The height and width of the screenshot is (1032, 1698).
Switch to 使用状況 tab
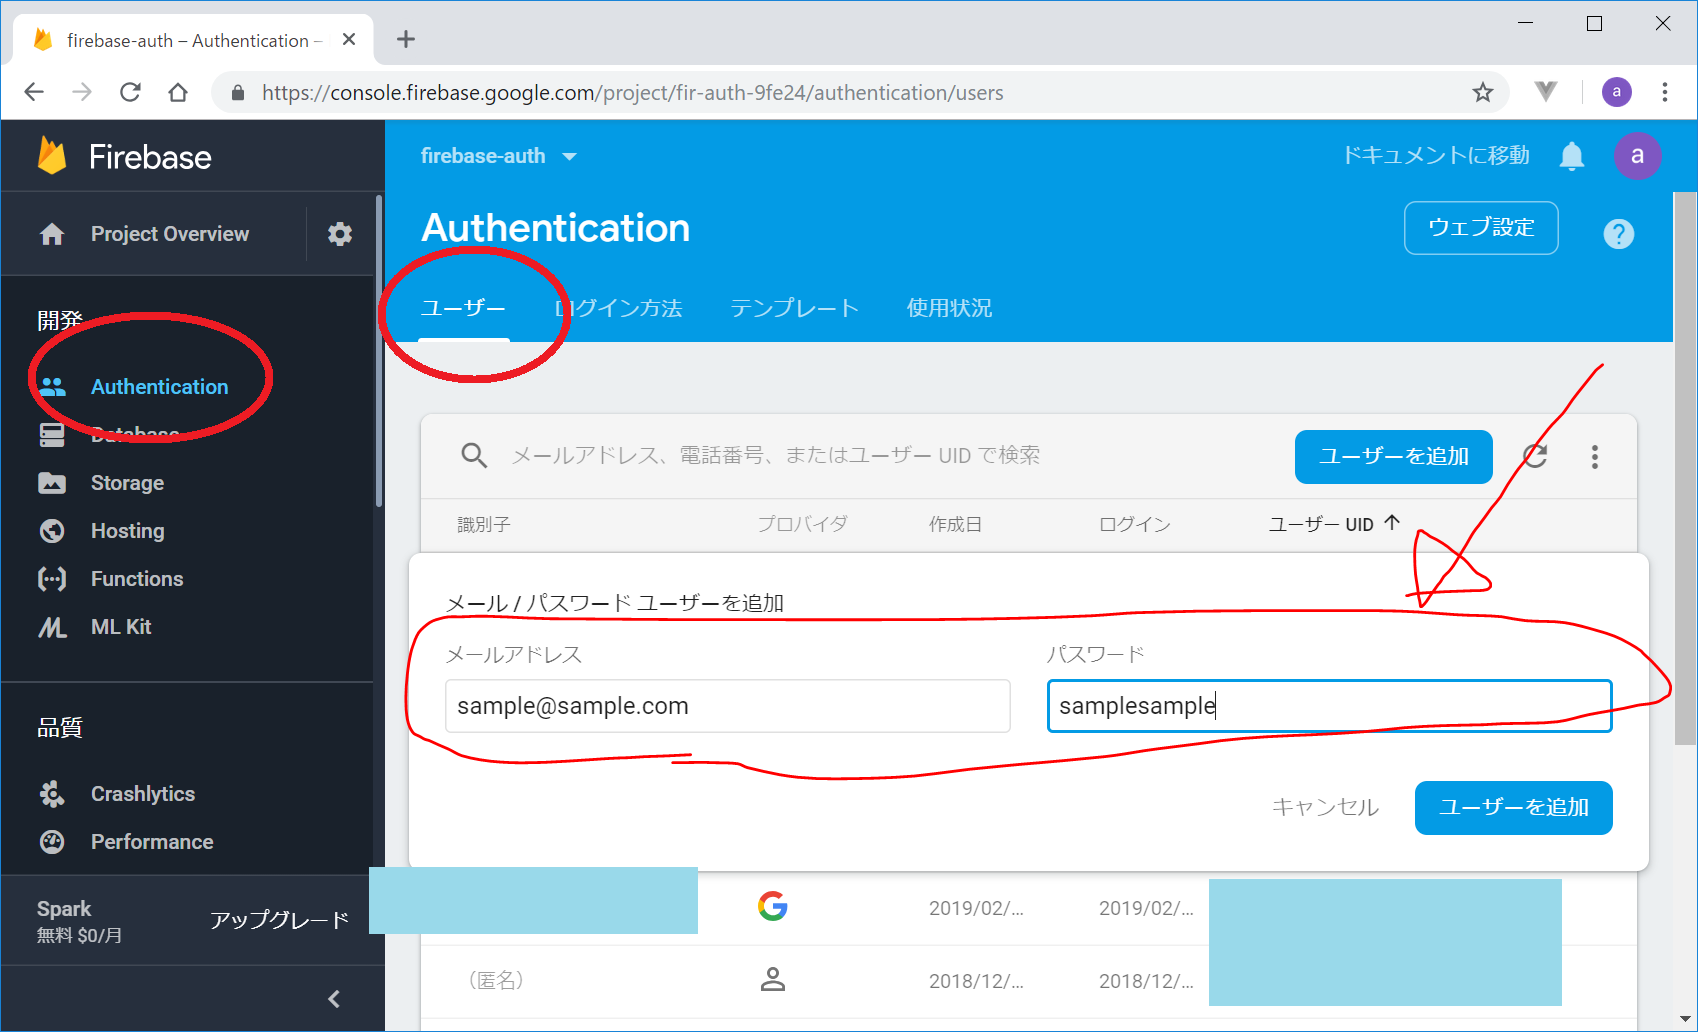949,308
